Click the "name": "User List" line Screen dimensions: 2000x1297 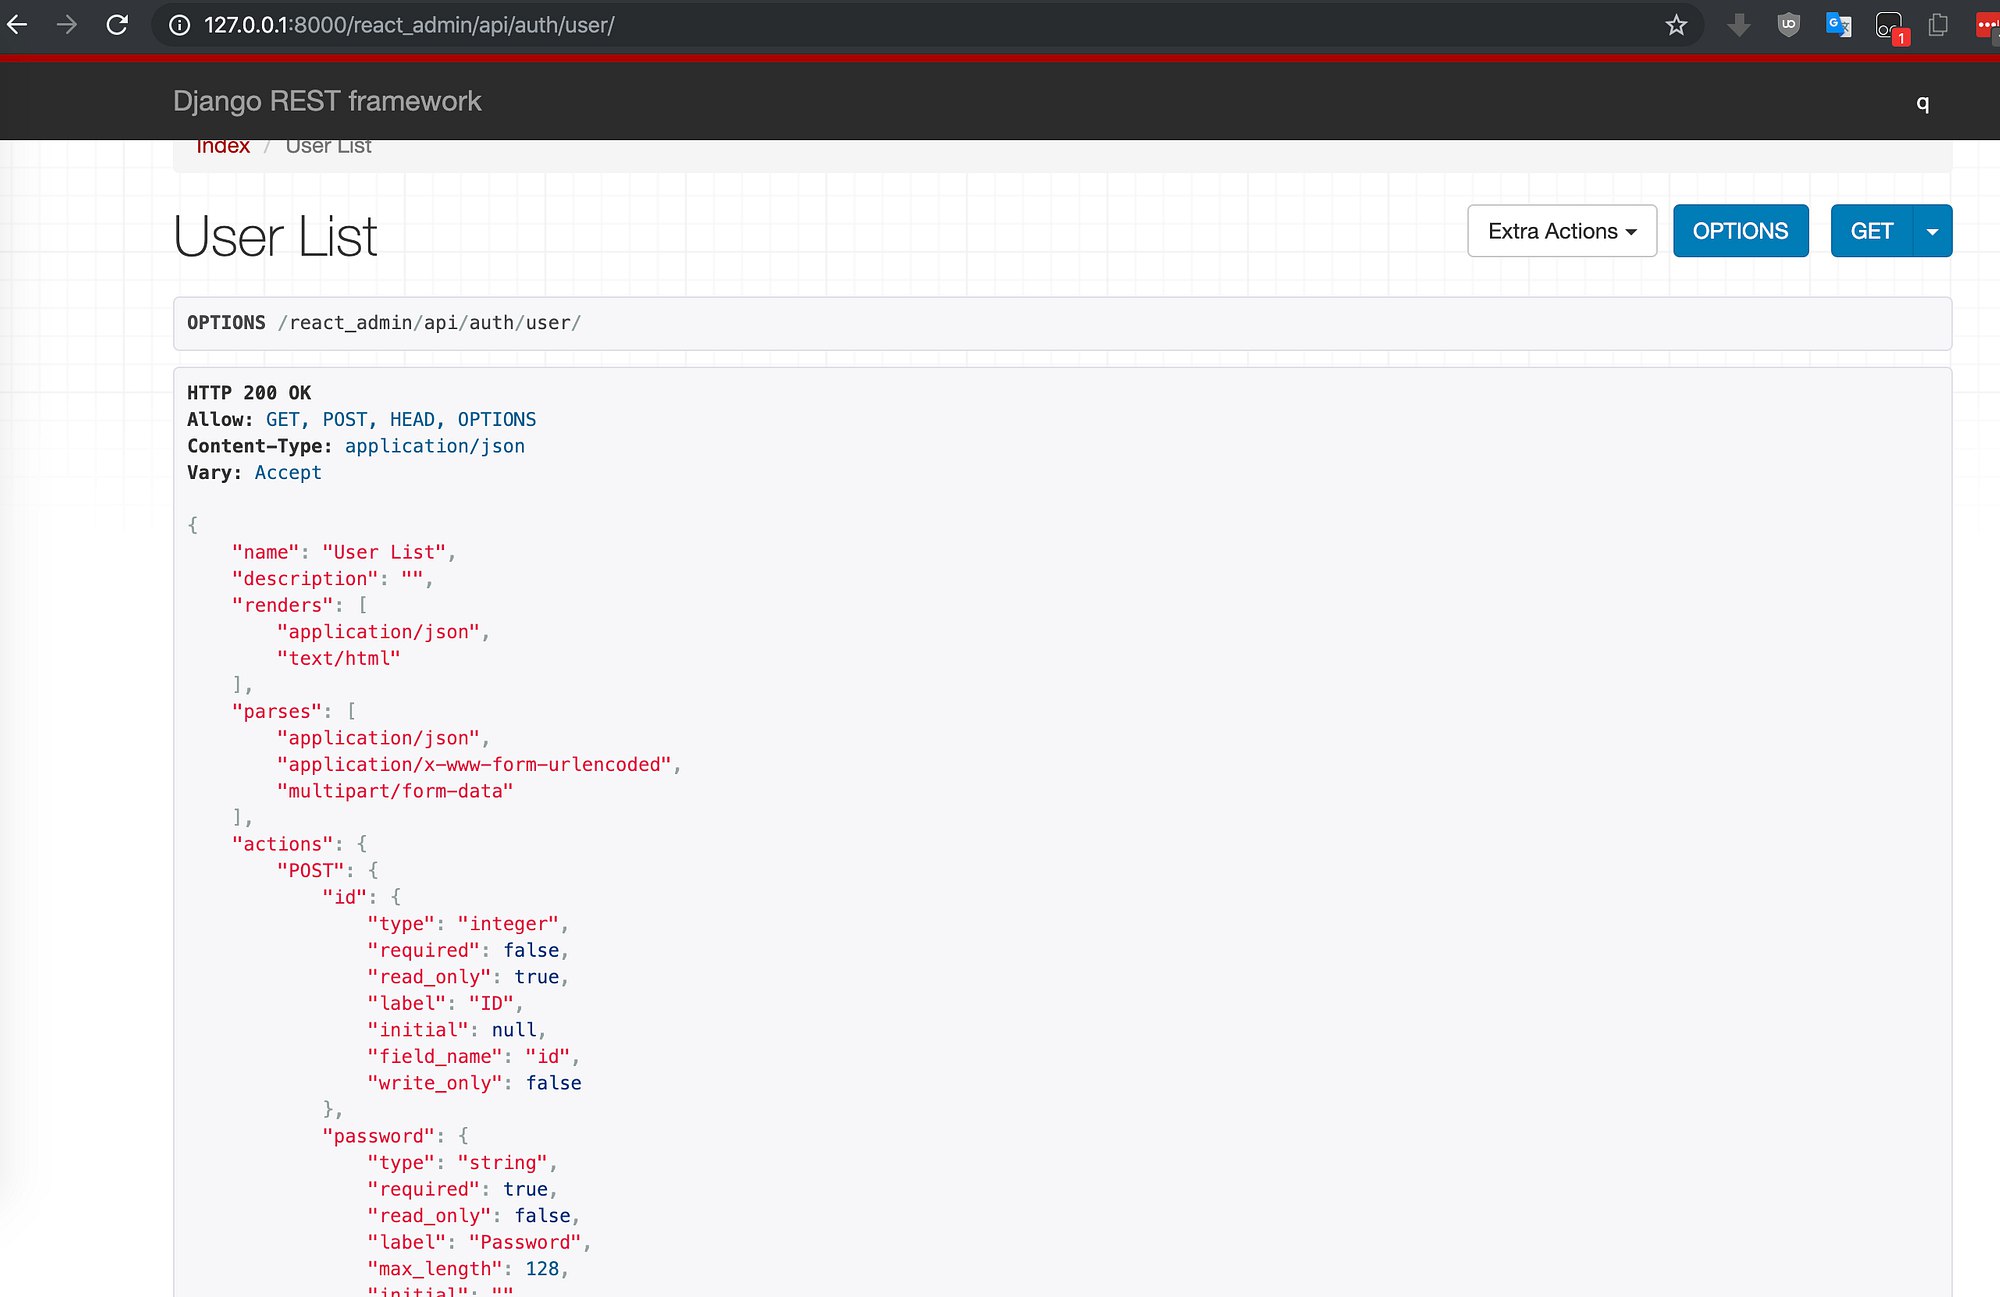tap(344, 552)
